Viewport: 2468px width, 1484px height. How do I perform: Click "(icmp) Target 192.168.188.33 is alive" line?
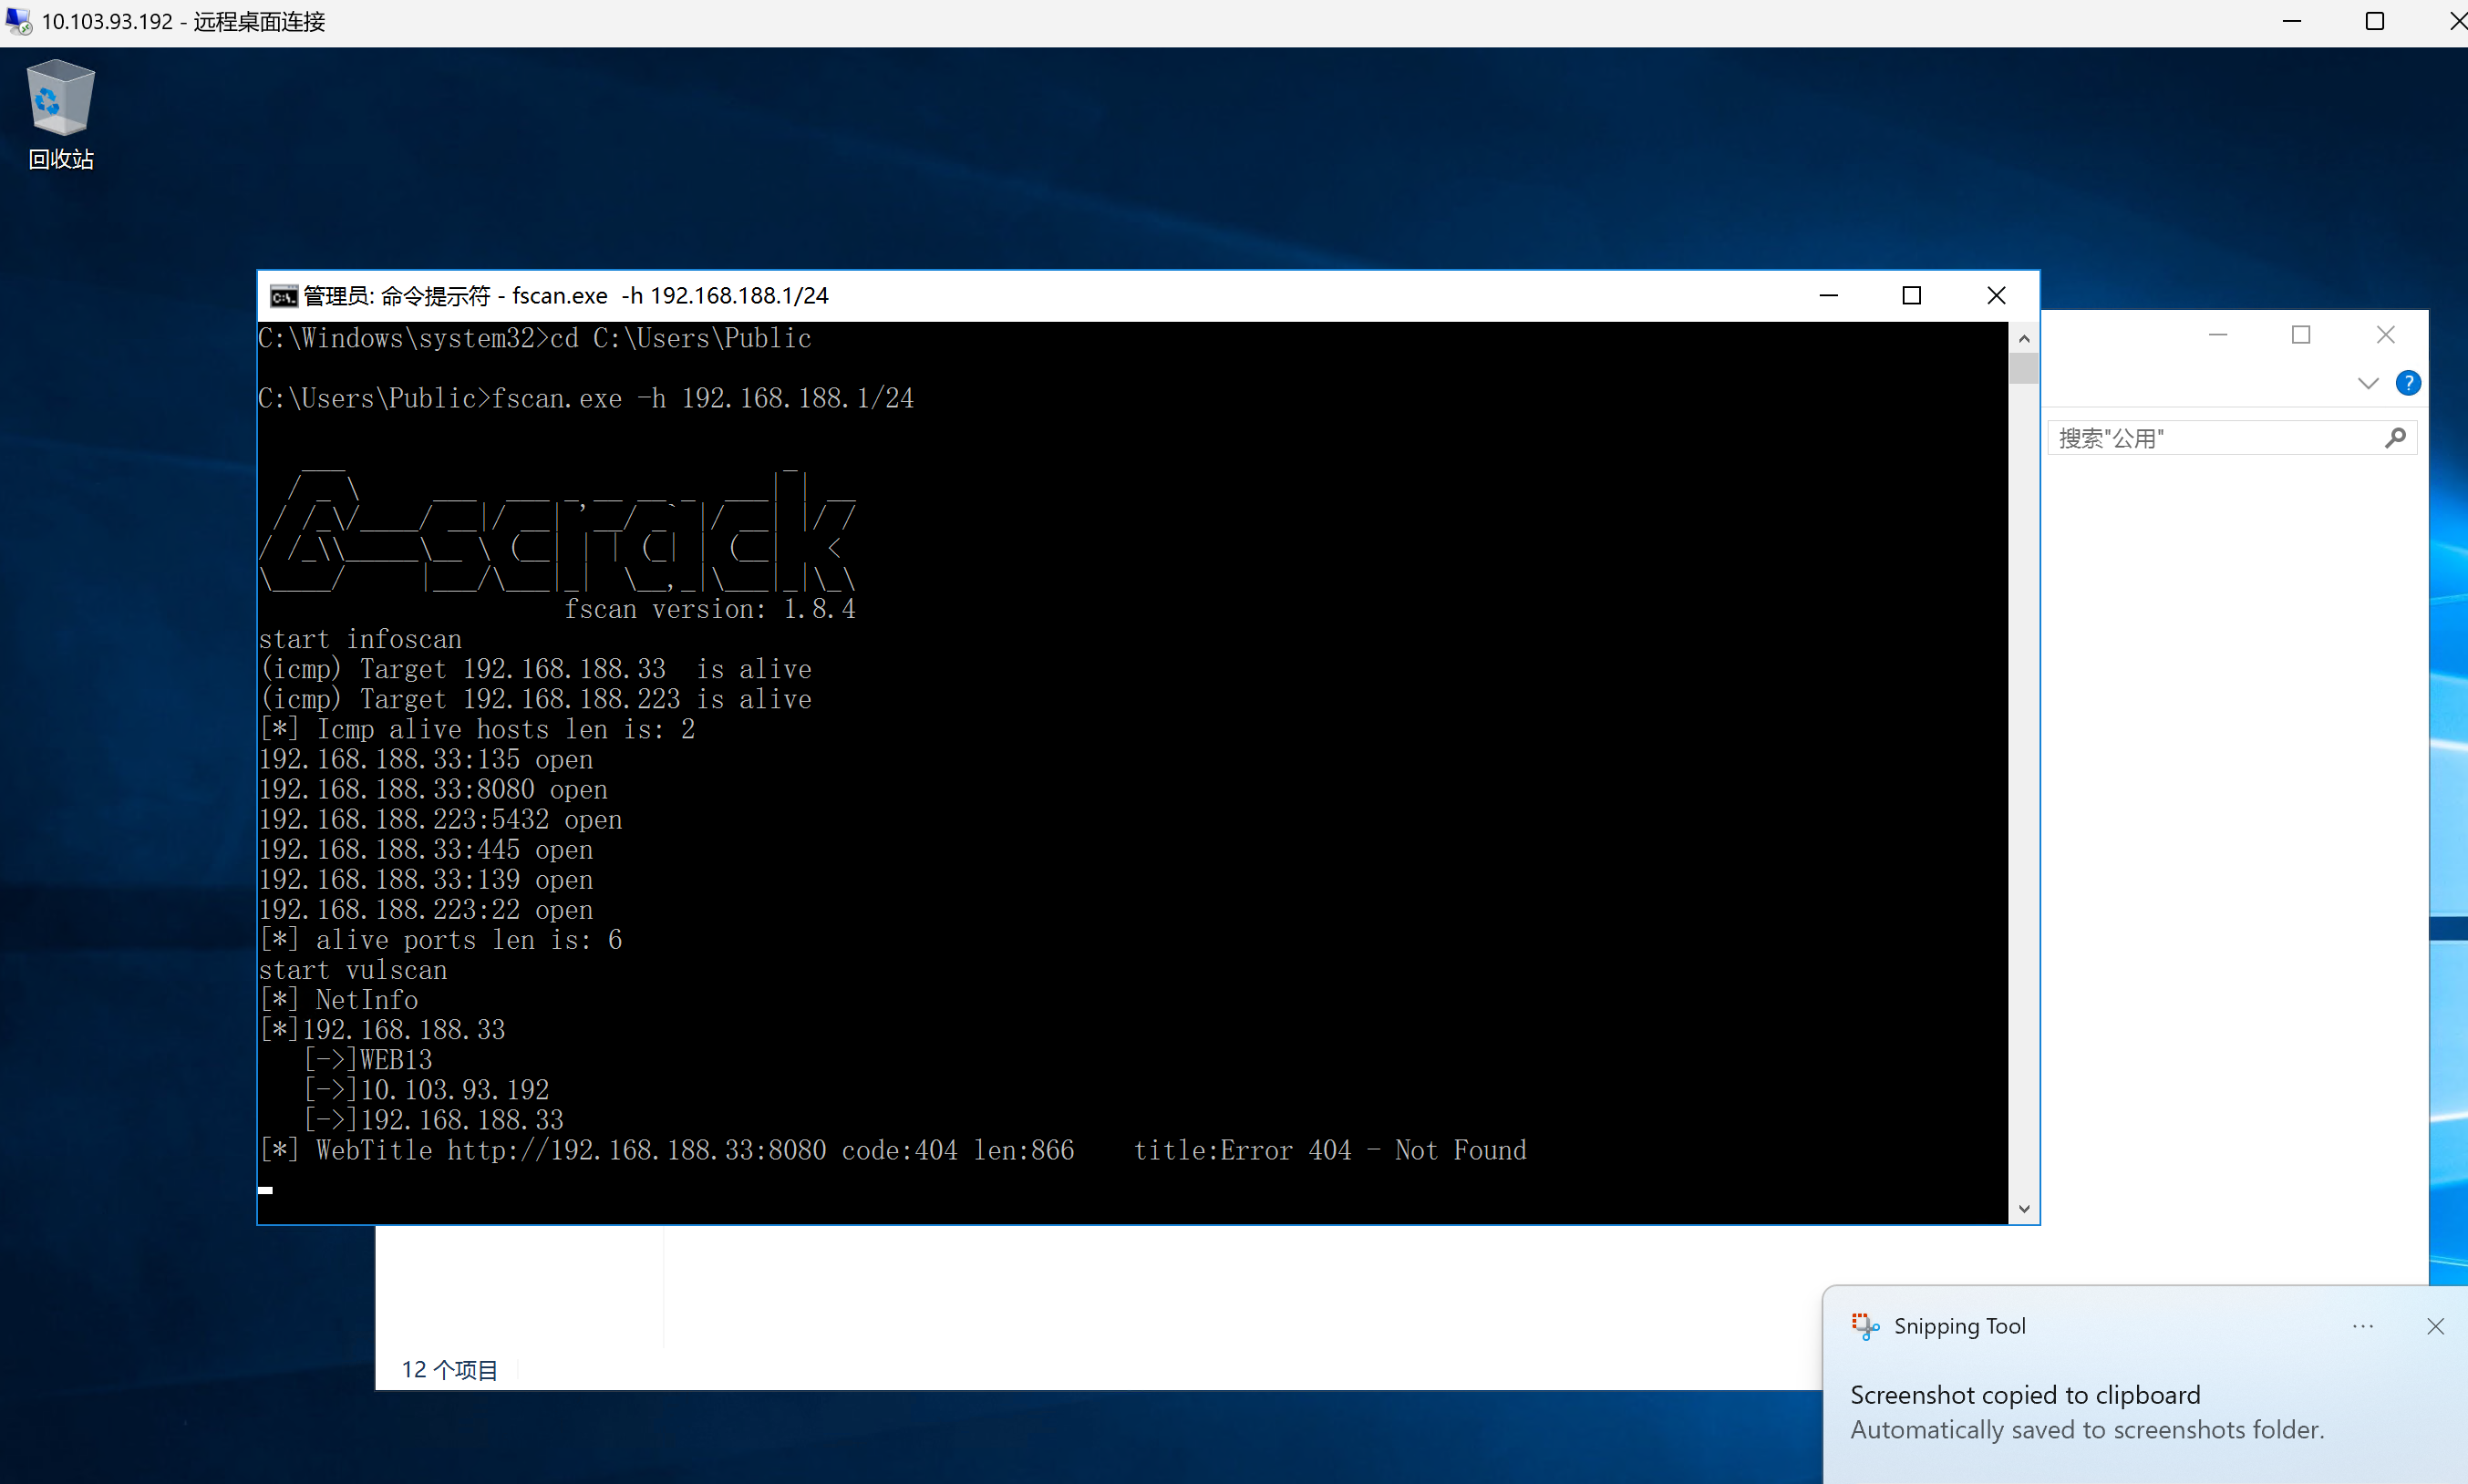pyautogui.click(x=535, y=669)
